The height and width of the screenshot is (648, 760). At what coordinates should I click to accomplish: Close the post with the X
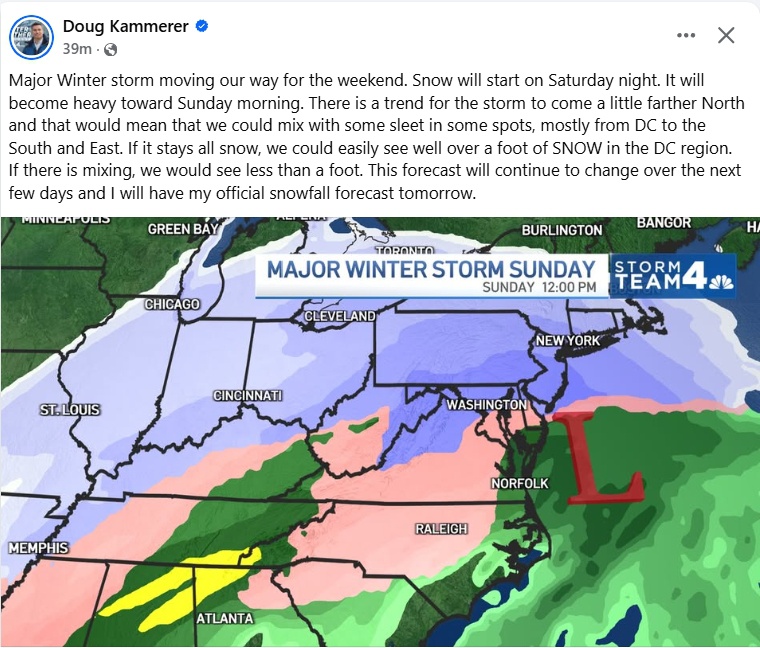727,35
